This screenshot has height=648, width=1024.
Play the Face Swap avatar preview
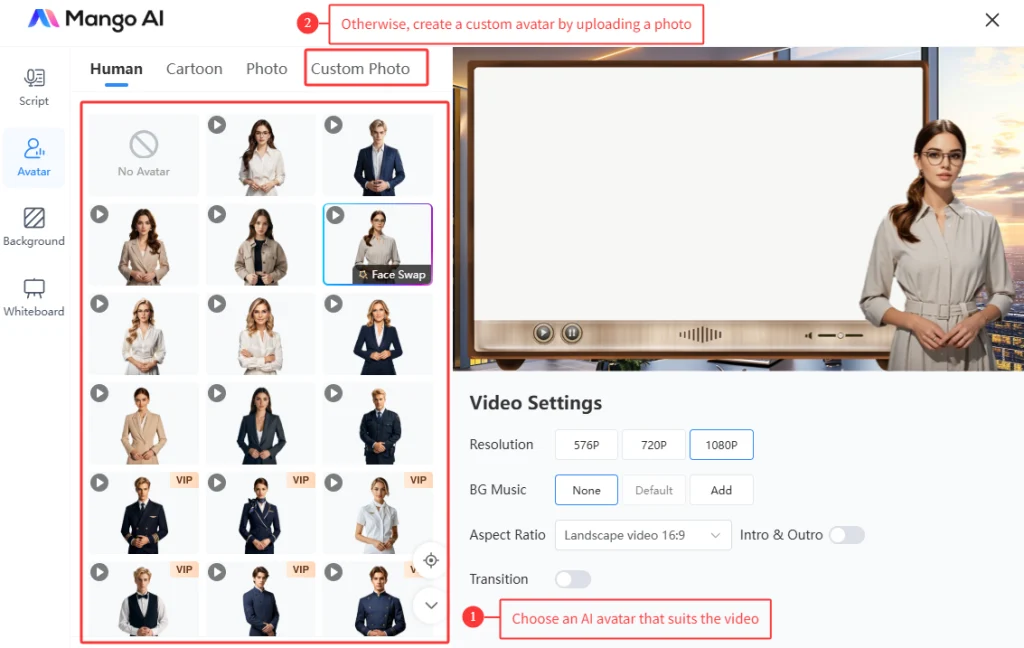coord(334,214)
